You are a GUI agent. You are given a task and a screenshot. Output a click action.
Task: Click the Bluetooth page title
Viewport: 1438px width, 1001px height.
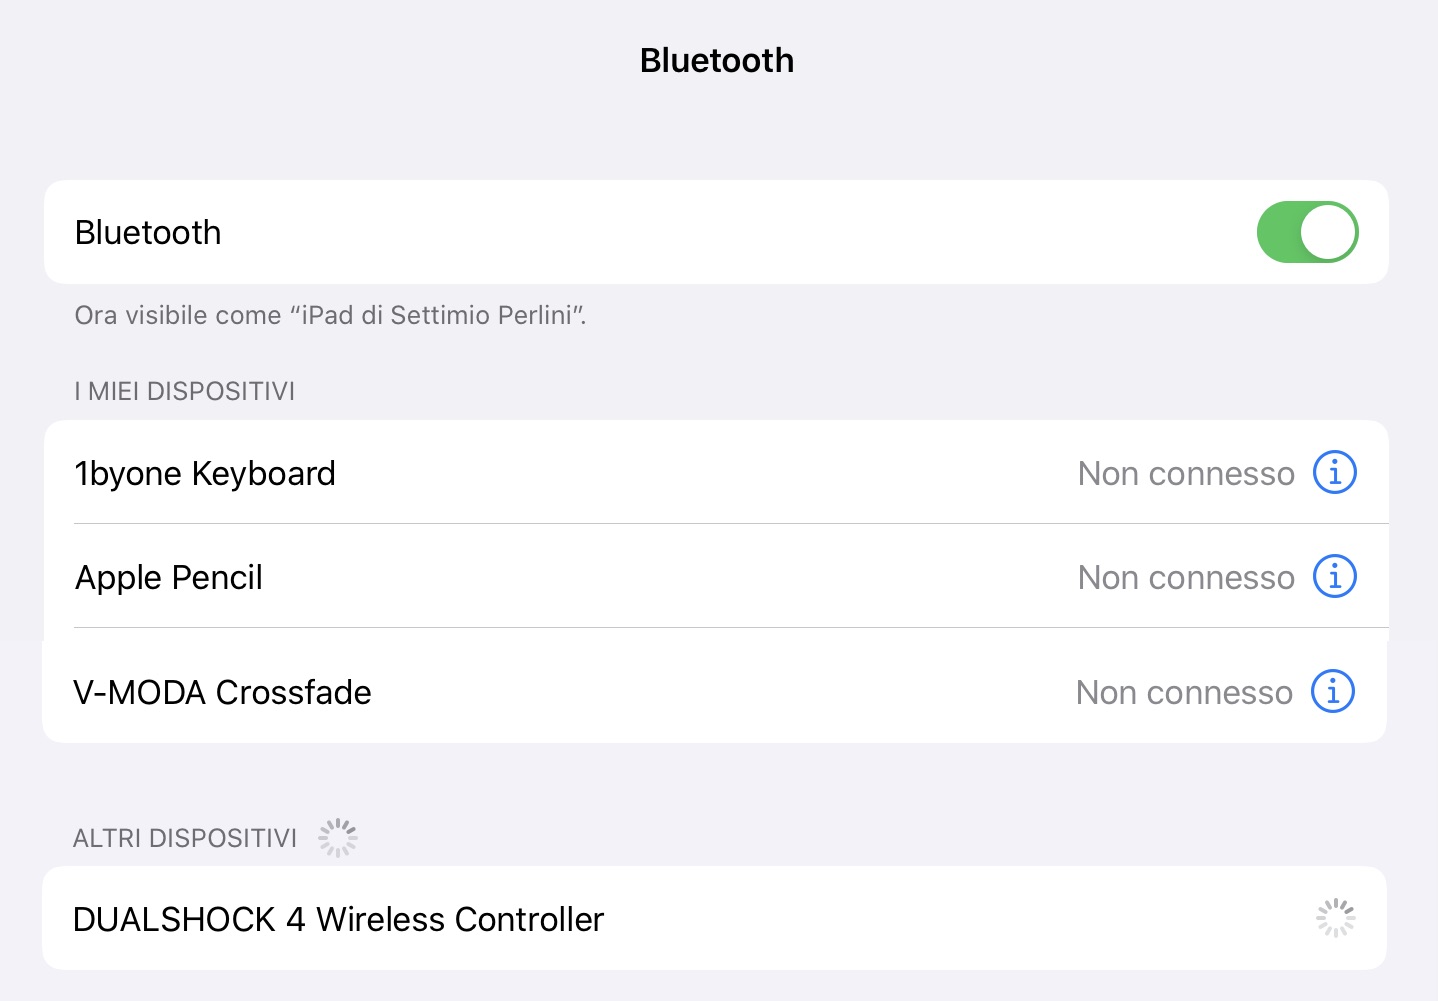click(717, 60)
